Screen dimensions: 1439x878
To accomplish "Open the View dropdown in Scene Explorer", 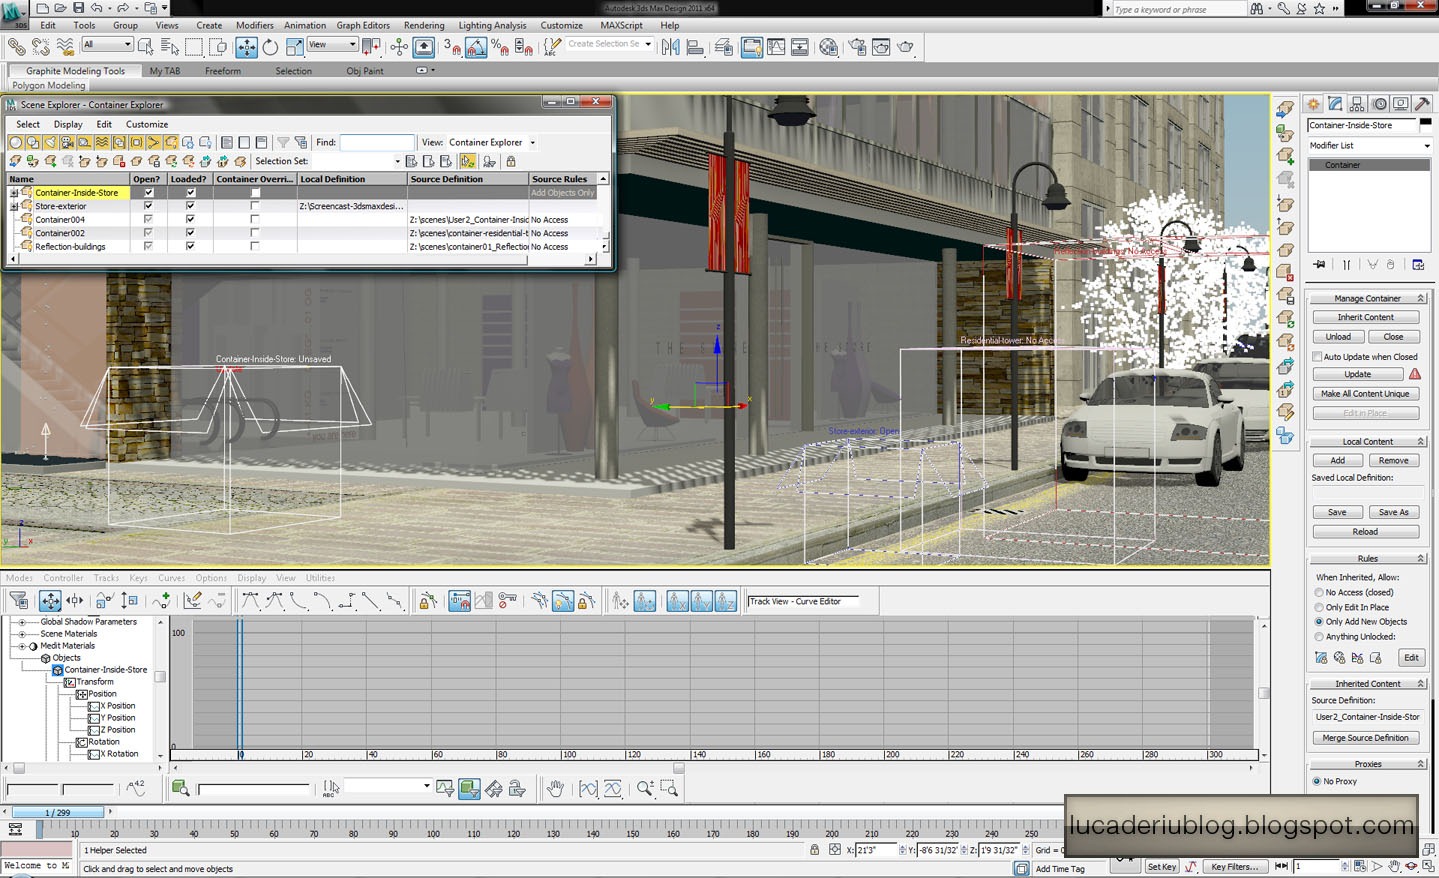I will [x=532, y=142].
